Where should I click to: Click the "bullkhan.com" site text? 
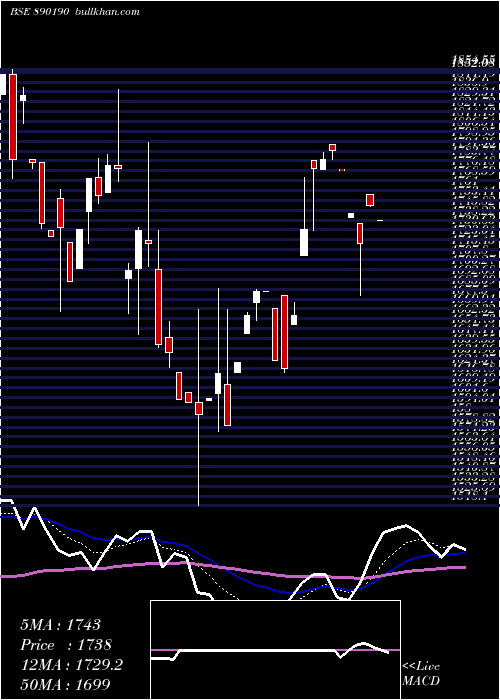tap(108, 12)
